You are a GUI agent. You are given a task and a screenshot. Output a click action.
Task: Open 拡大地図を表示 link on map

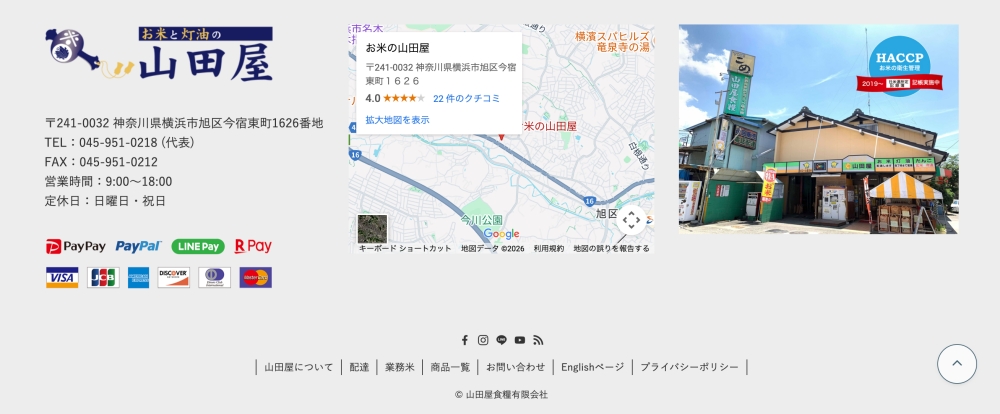[x=397, y=120]
